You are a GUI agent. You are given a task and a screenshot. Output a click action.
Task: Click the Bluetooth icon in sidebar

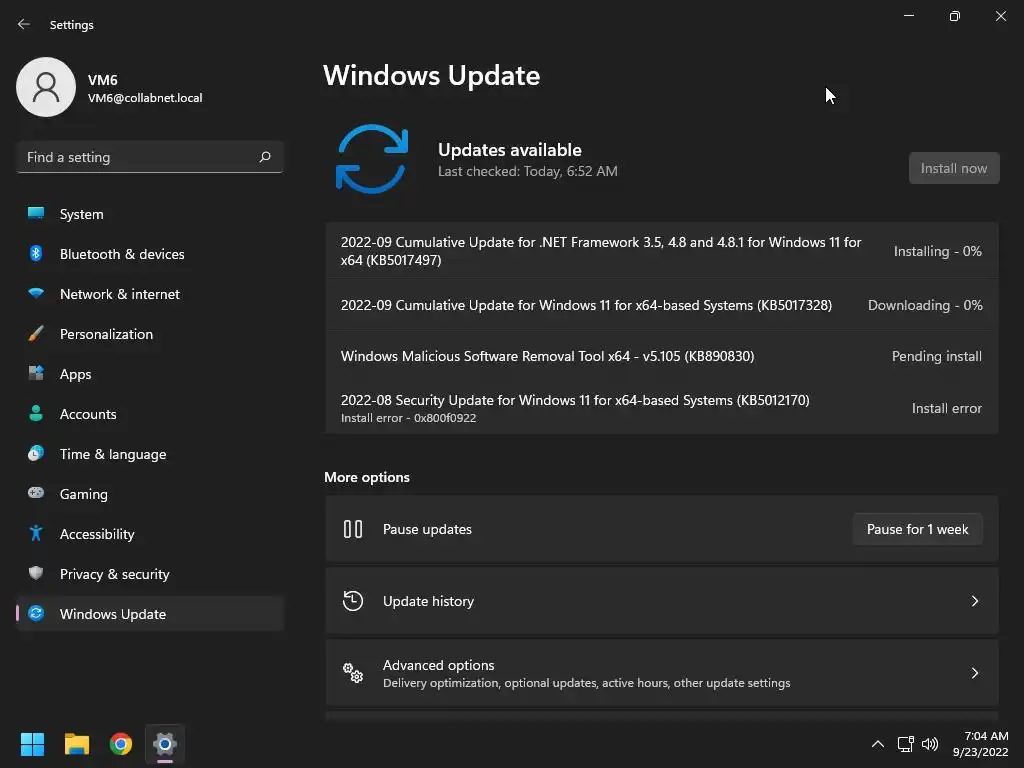click(x=36, y=253)
